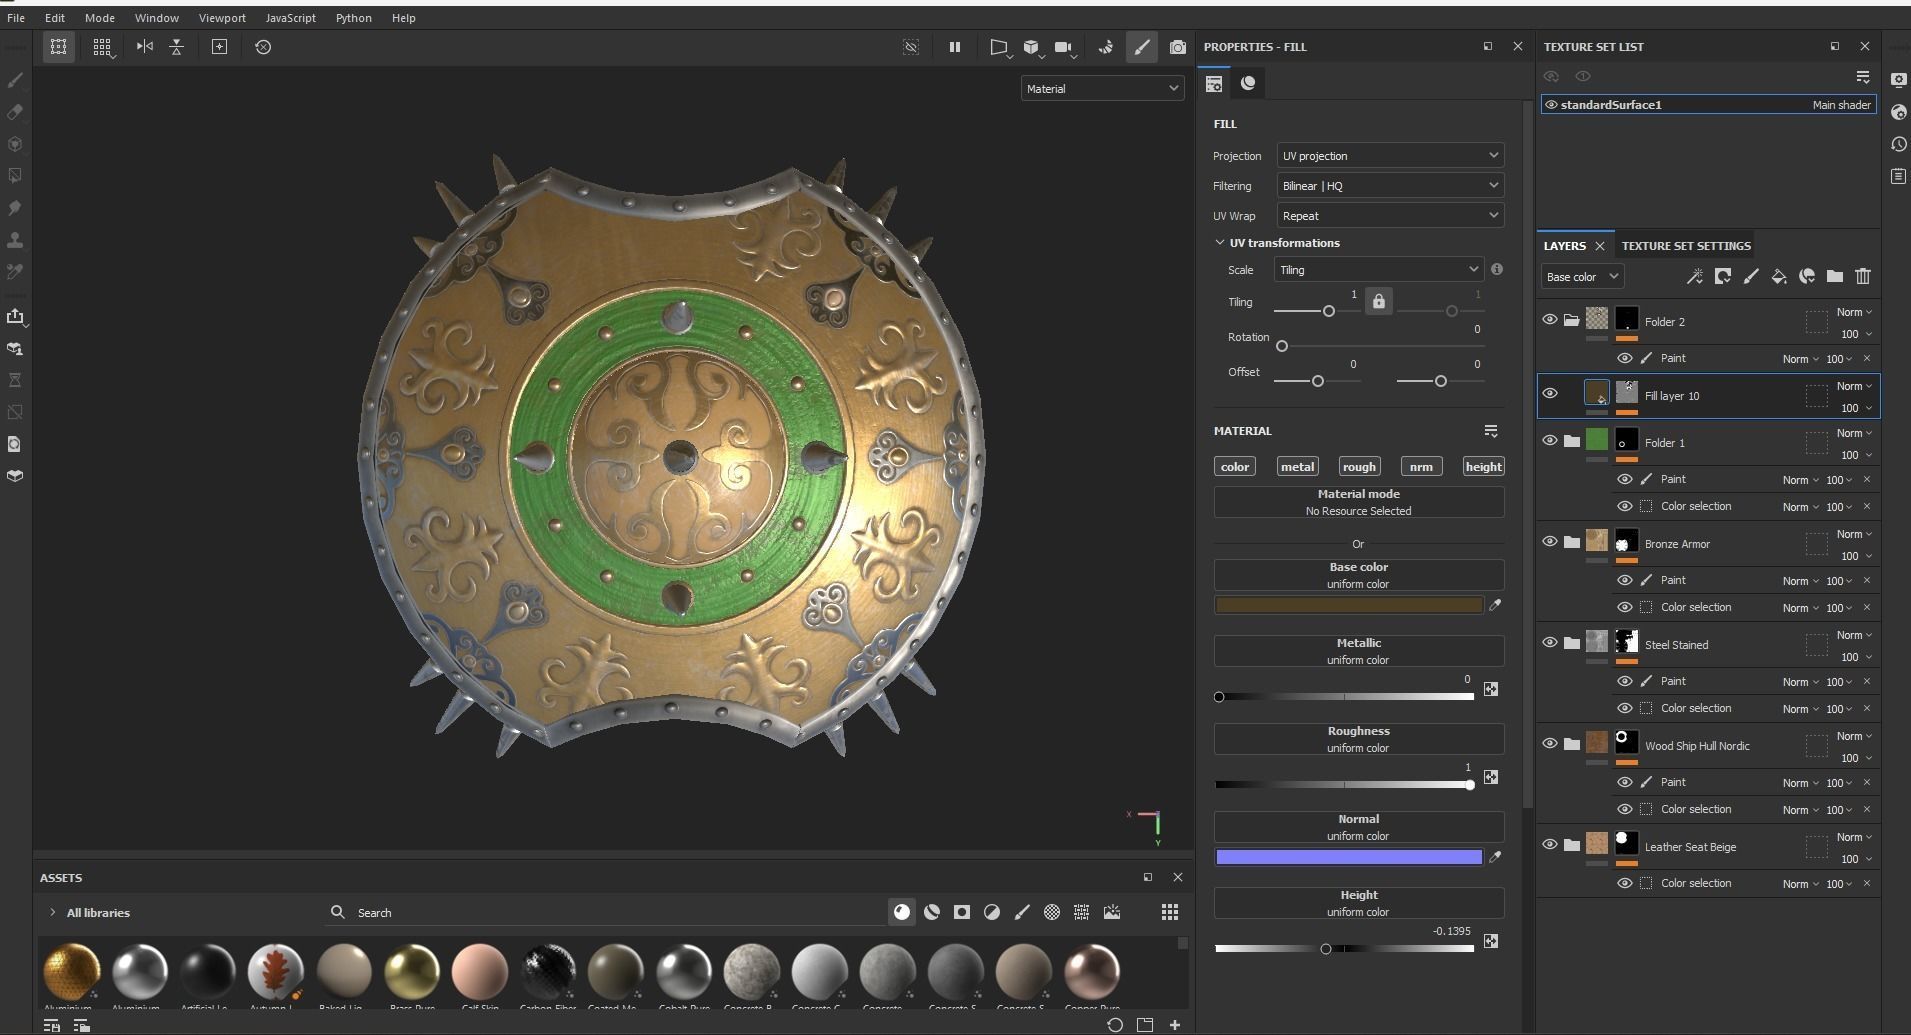
Task: Add a paint layer in Layers panel
Action: [x=1751, y=277]
